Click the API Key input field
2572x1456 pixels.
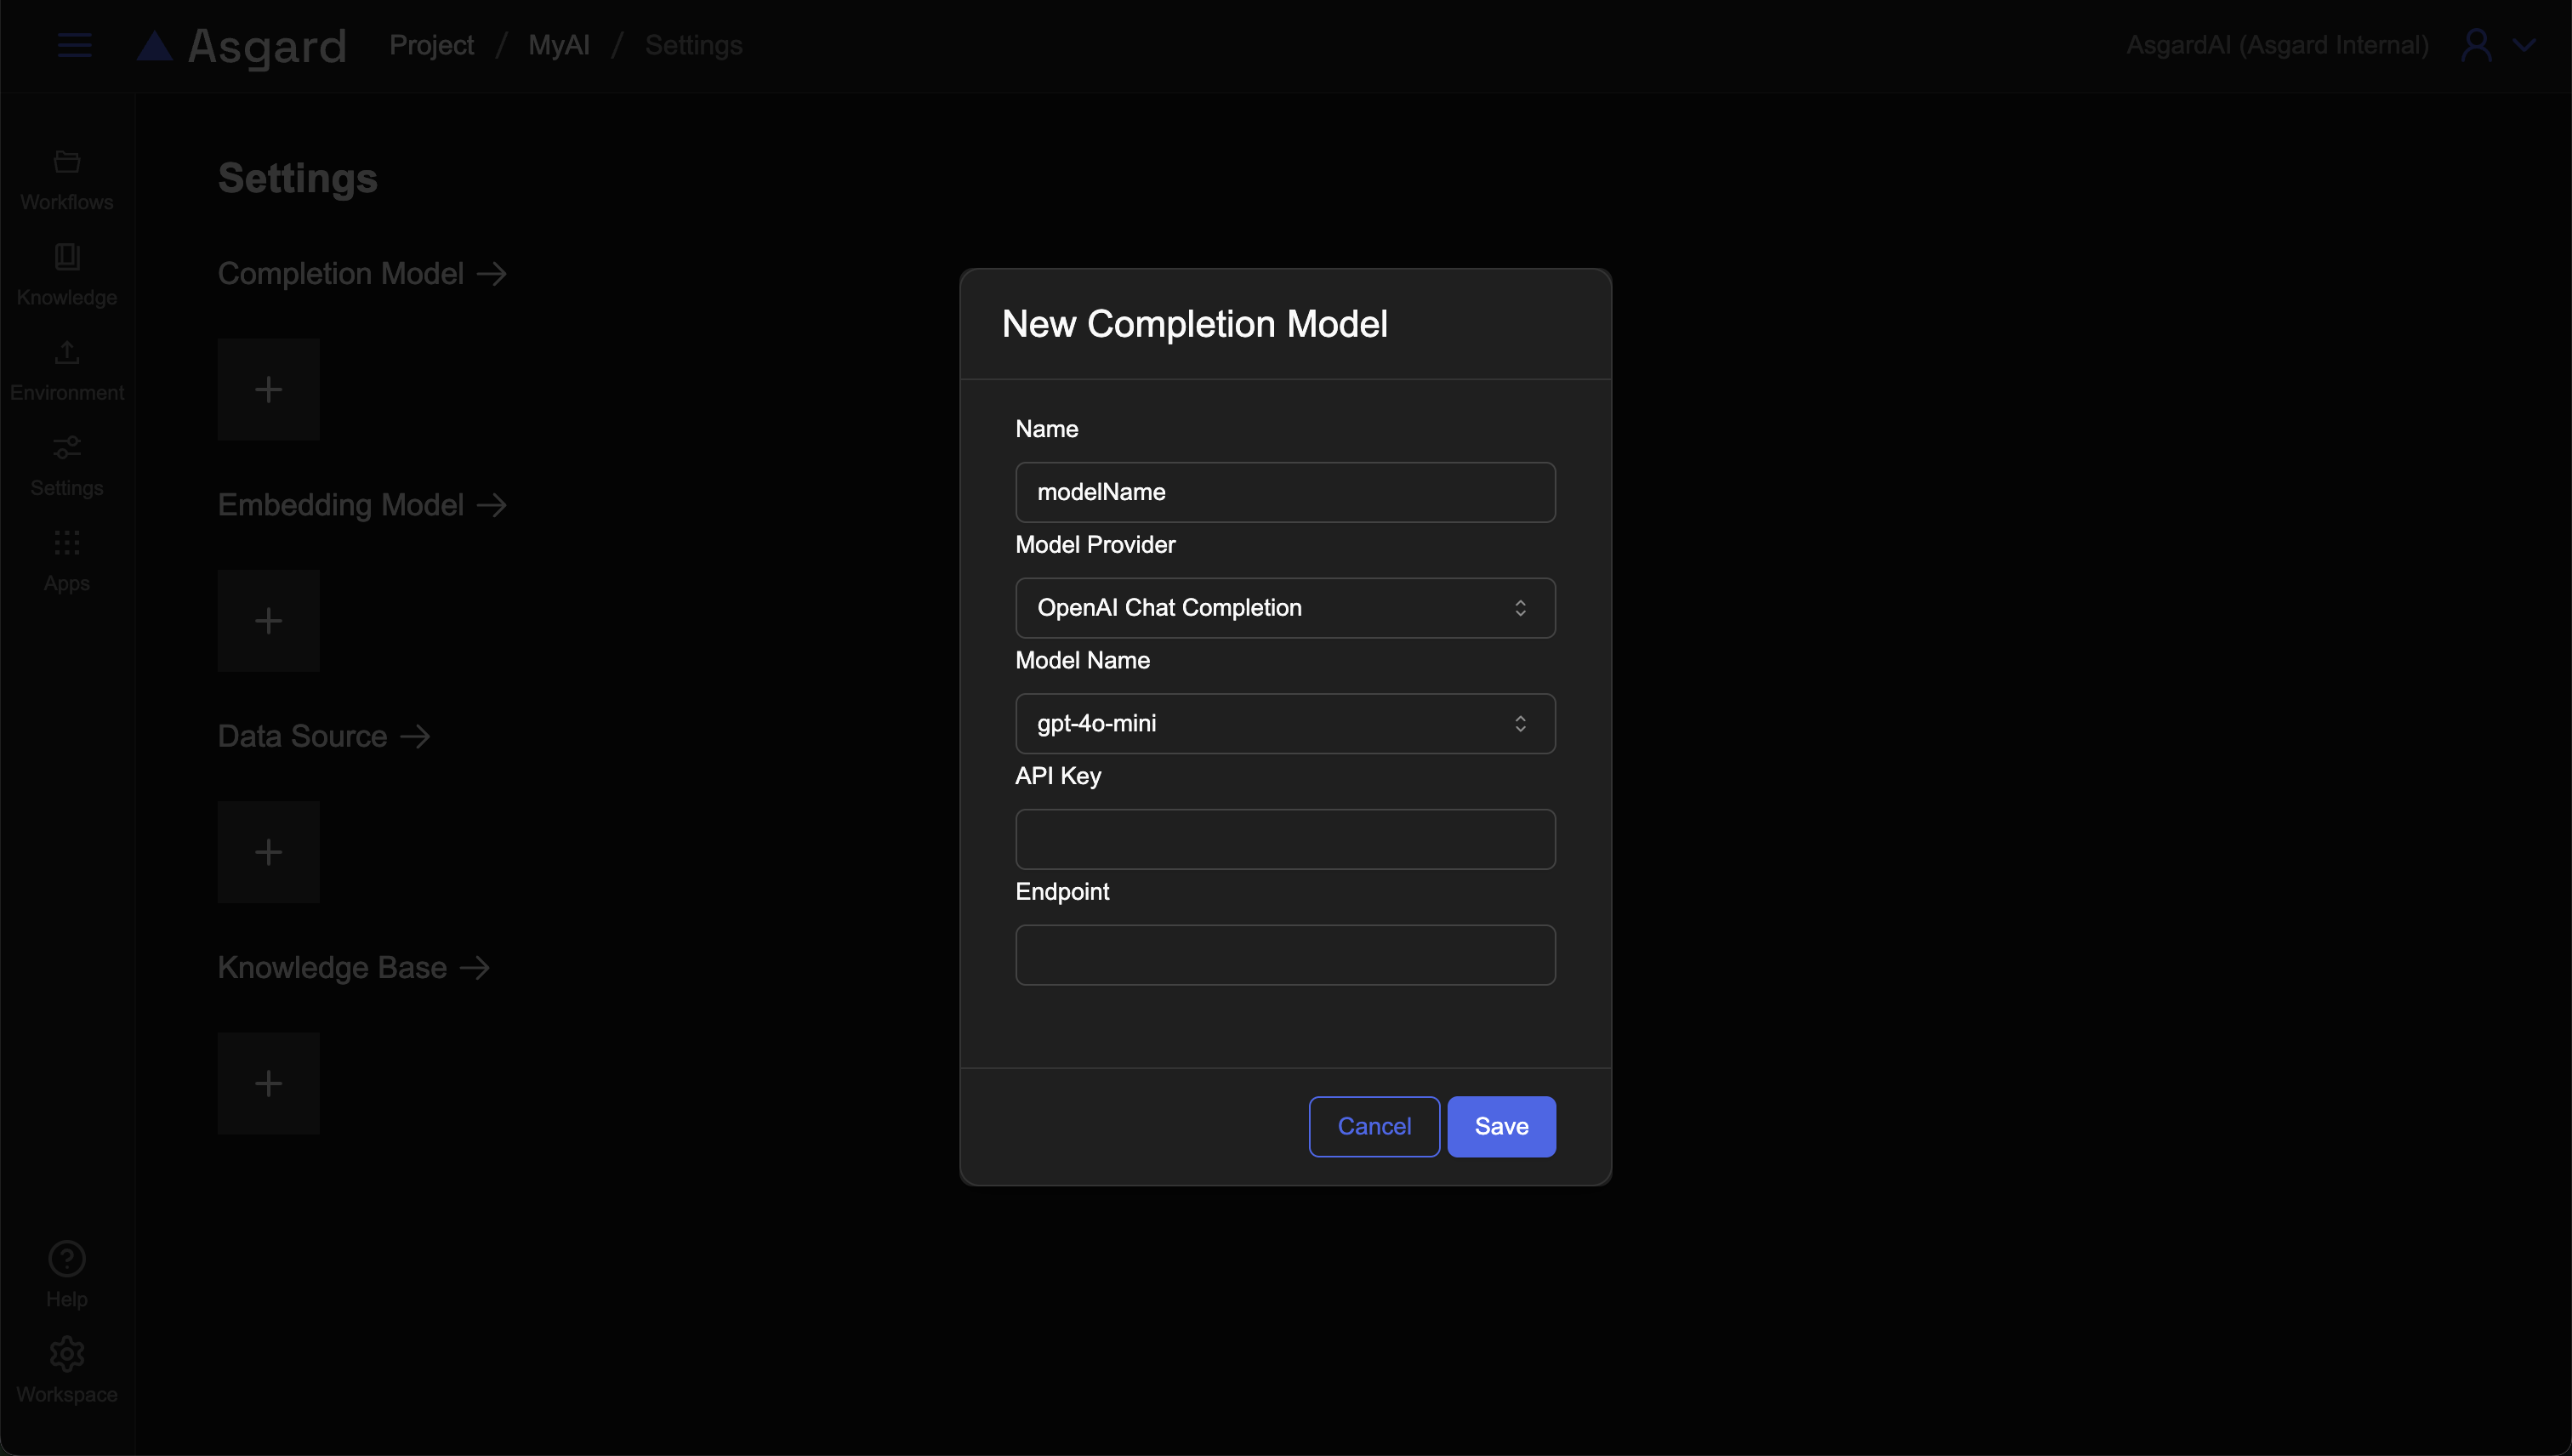click(1285, 839)
